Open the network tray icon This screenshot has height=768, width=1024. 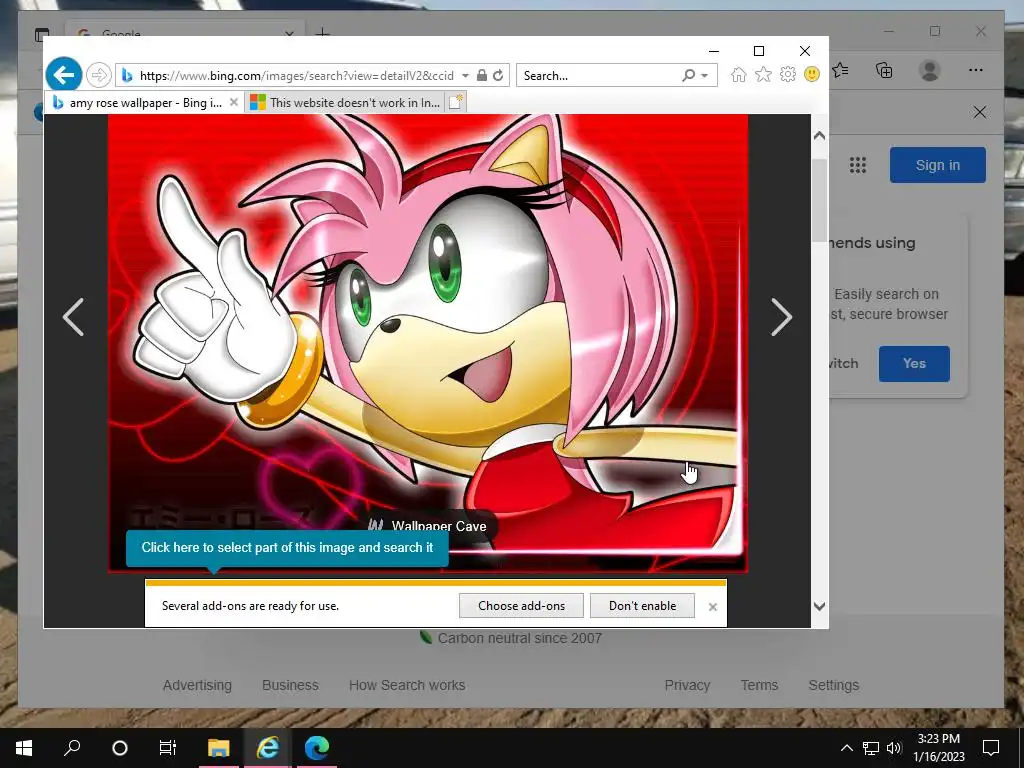(871, 748)
